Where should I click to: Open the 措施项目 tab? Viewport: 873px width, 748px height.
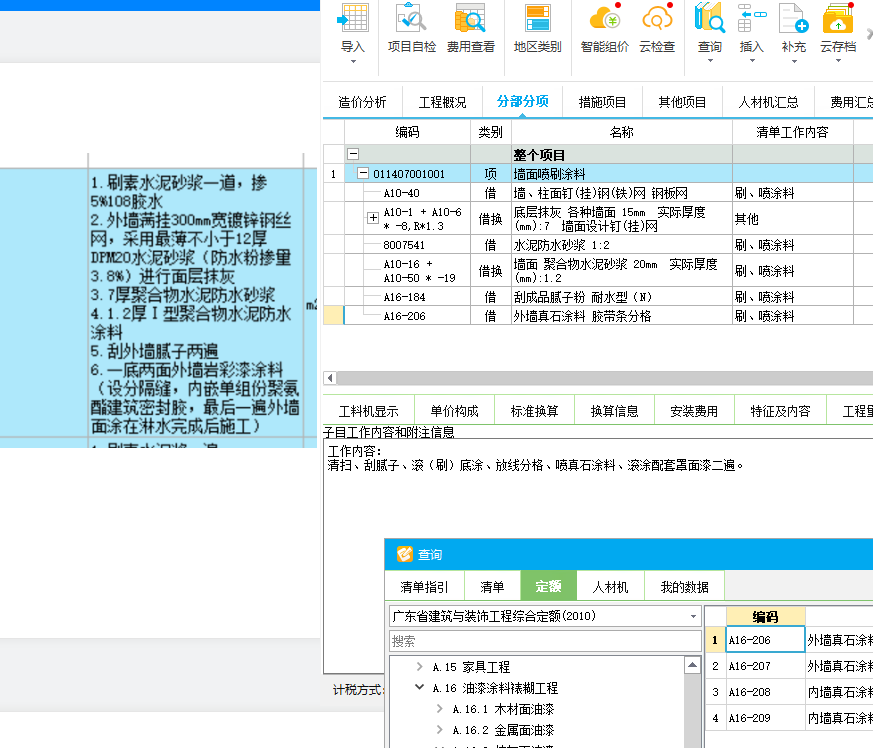pyautogui.click(x=602, y=102)
